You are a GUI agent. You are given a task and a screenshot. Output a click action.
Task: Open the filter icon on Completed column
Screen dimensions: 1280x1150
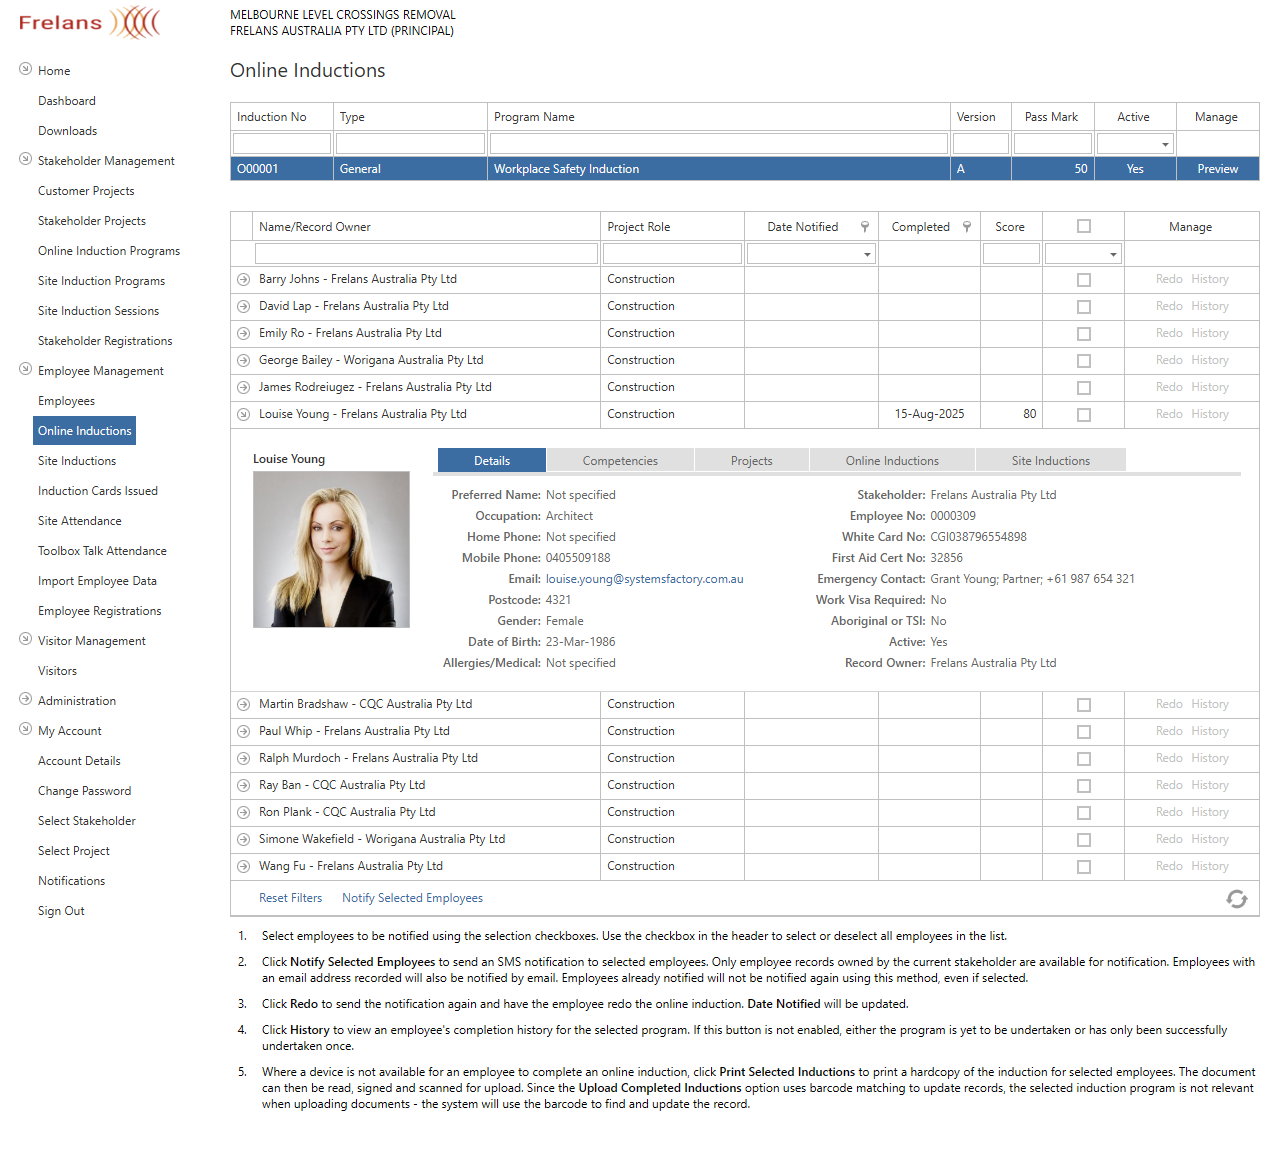pos(966,226)
